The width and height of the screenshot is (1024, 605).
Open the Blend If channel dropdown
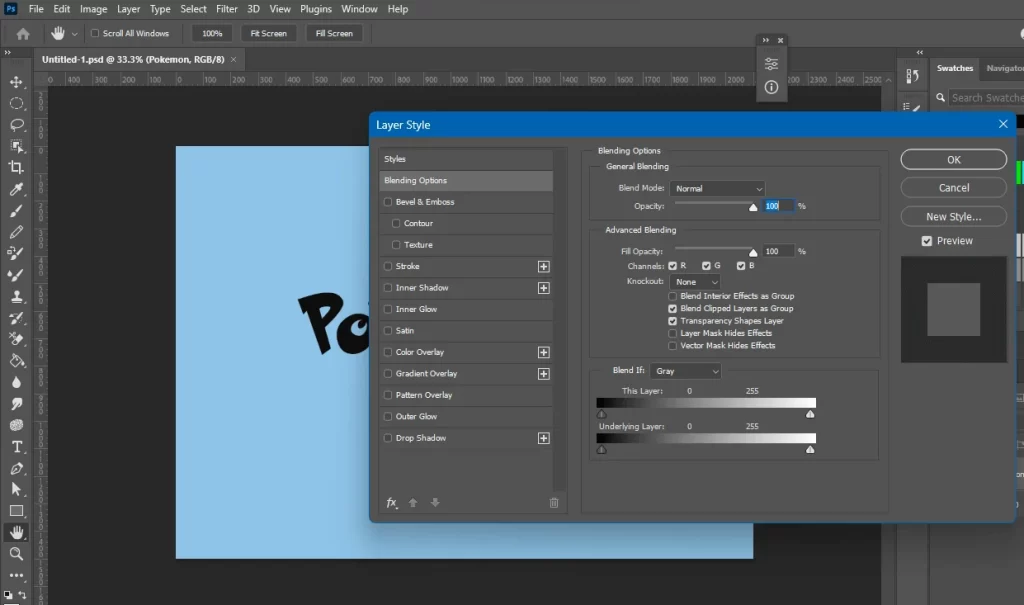point(686,370)
